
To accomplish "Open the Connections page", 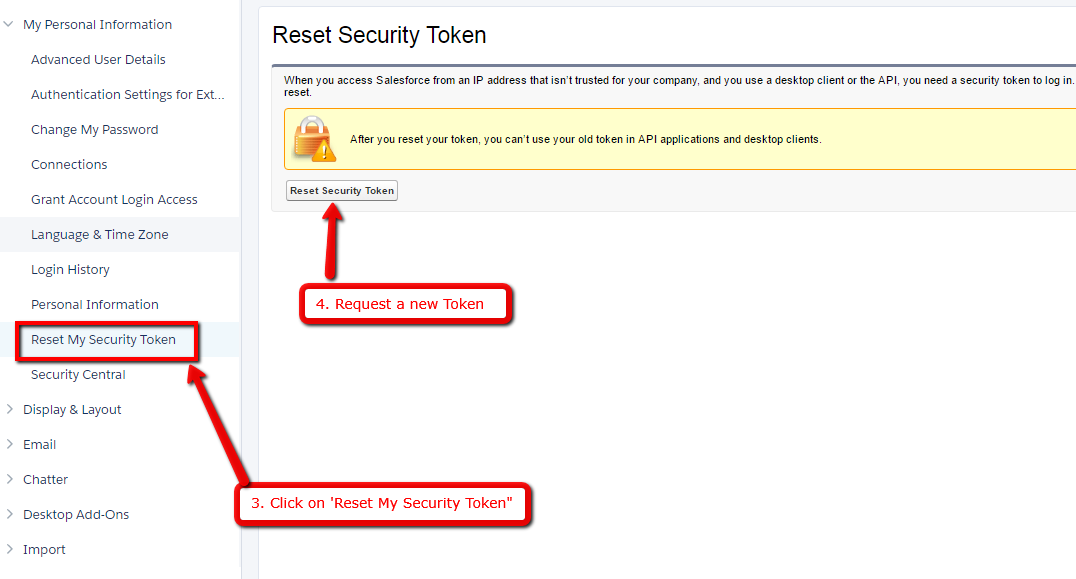I will pos(69,165).
